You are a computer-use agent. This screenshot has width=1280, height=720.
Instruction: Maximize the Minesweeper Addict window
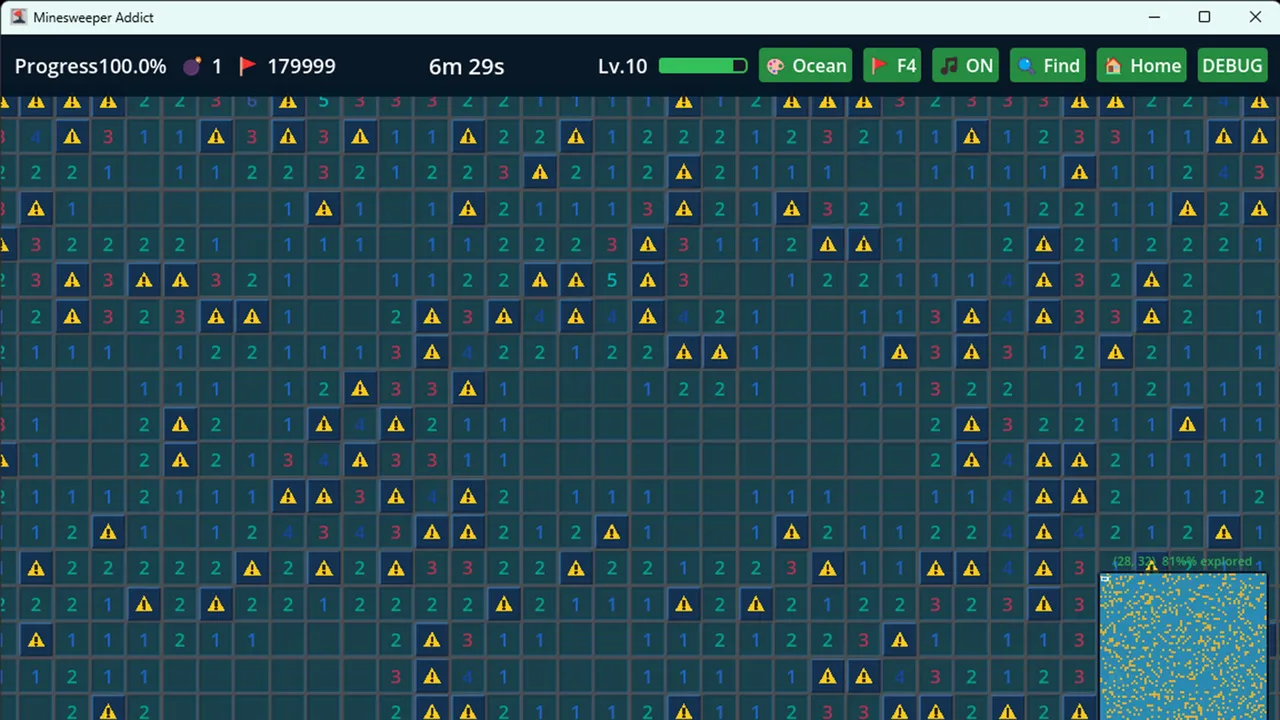(x=1205, y=17)
